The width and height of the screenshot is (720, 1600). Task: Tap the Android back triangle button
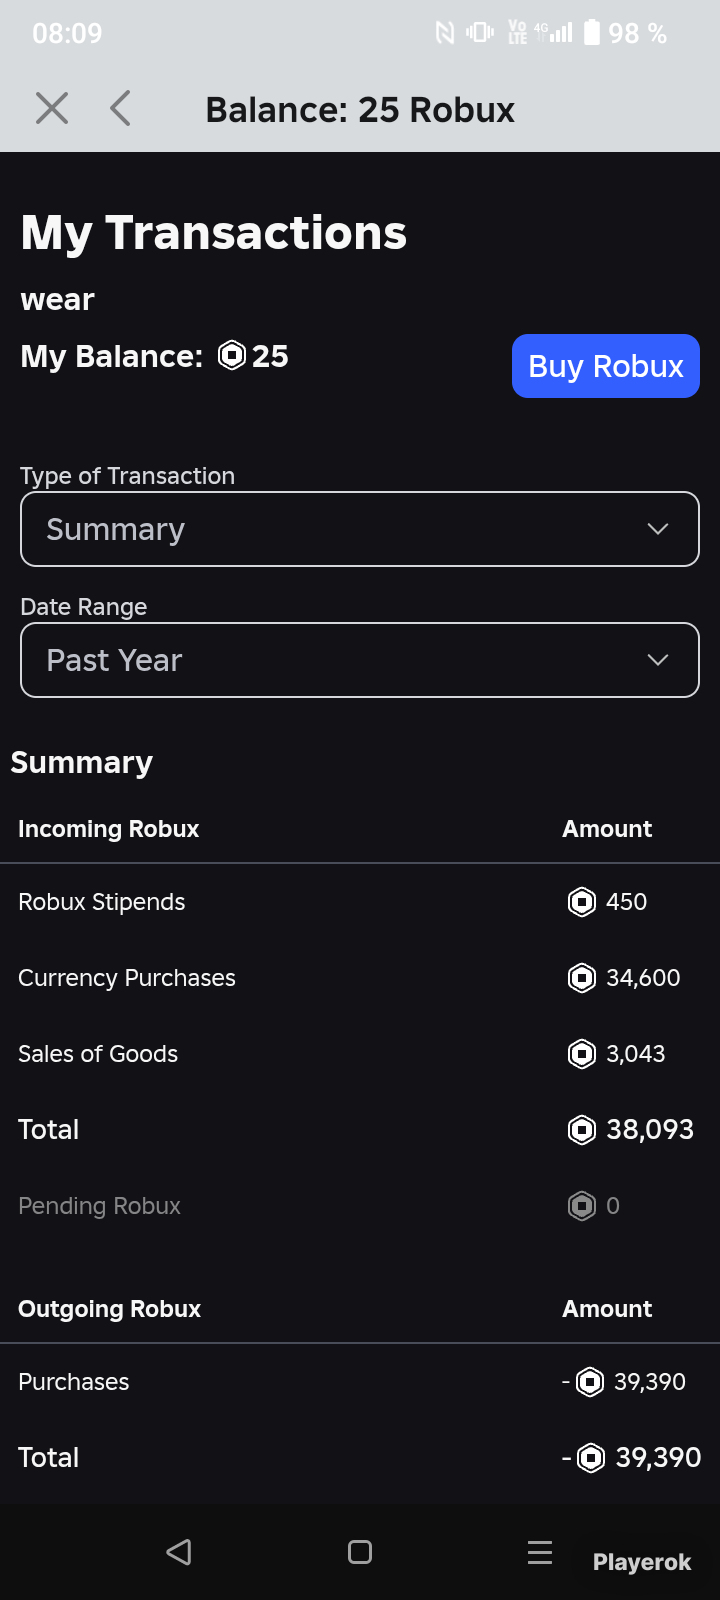[179, 1552]
